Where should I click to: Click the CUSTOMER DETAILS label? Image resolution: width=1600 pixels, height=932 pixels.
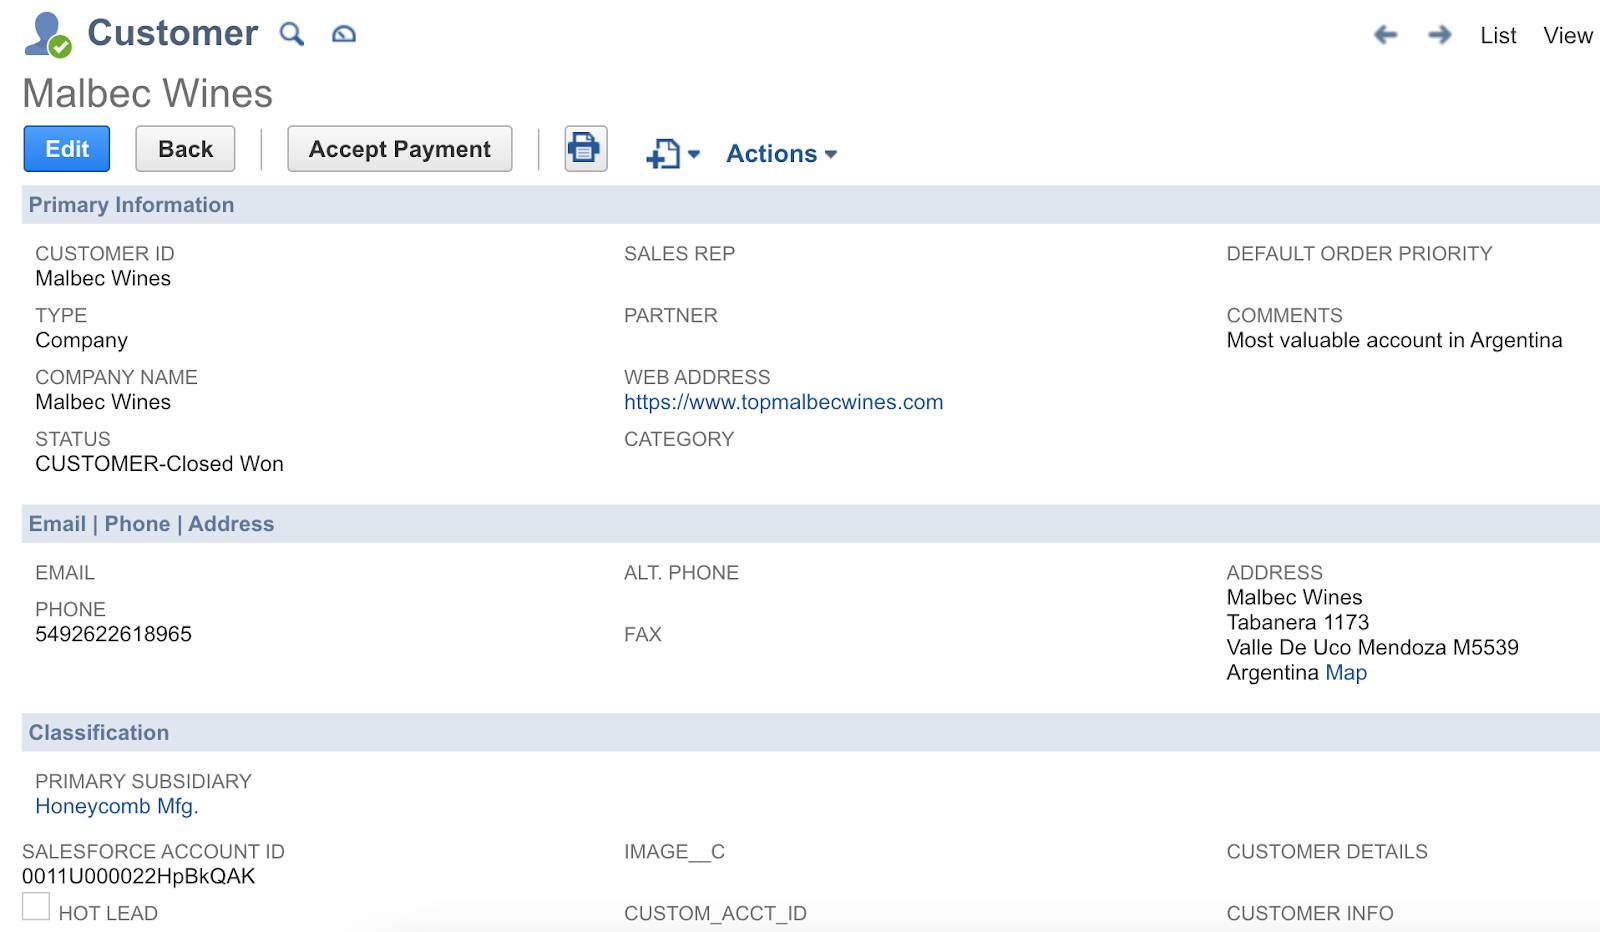[1327, 852]
